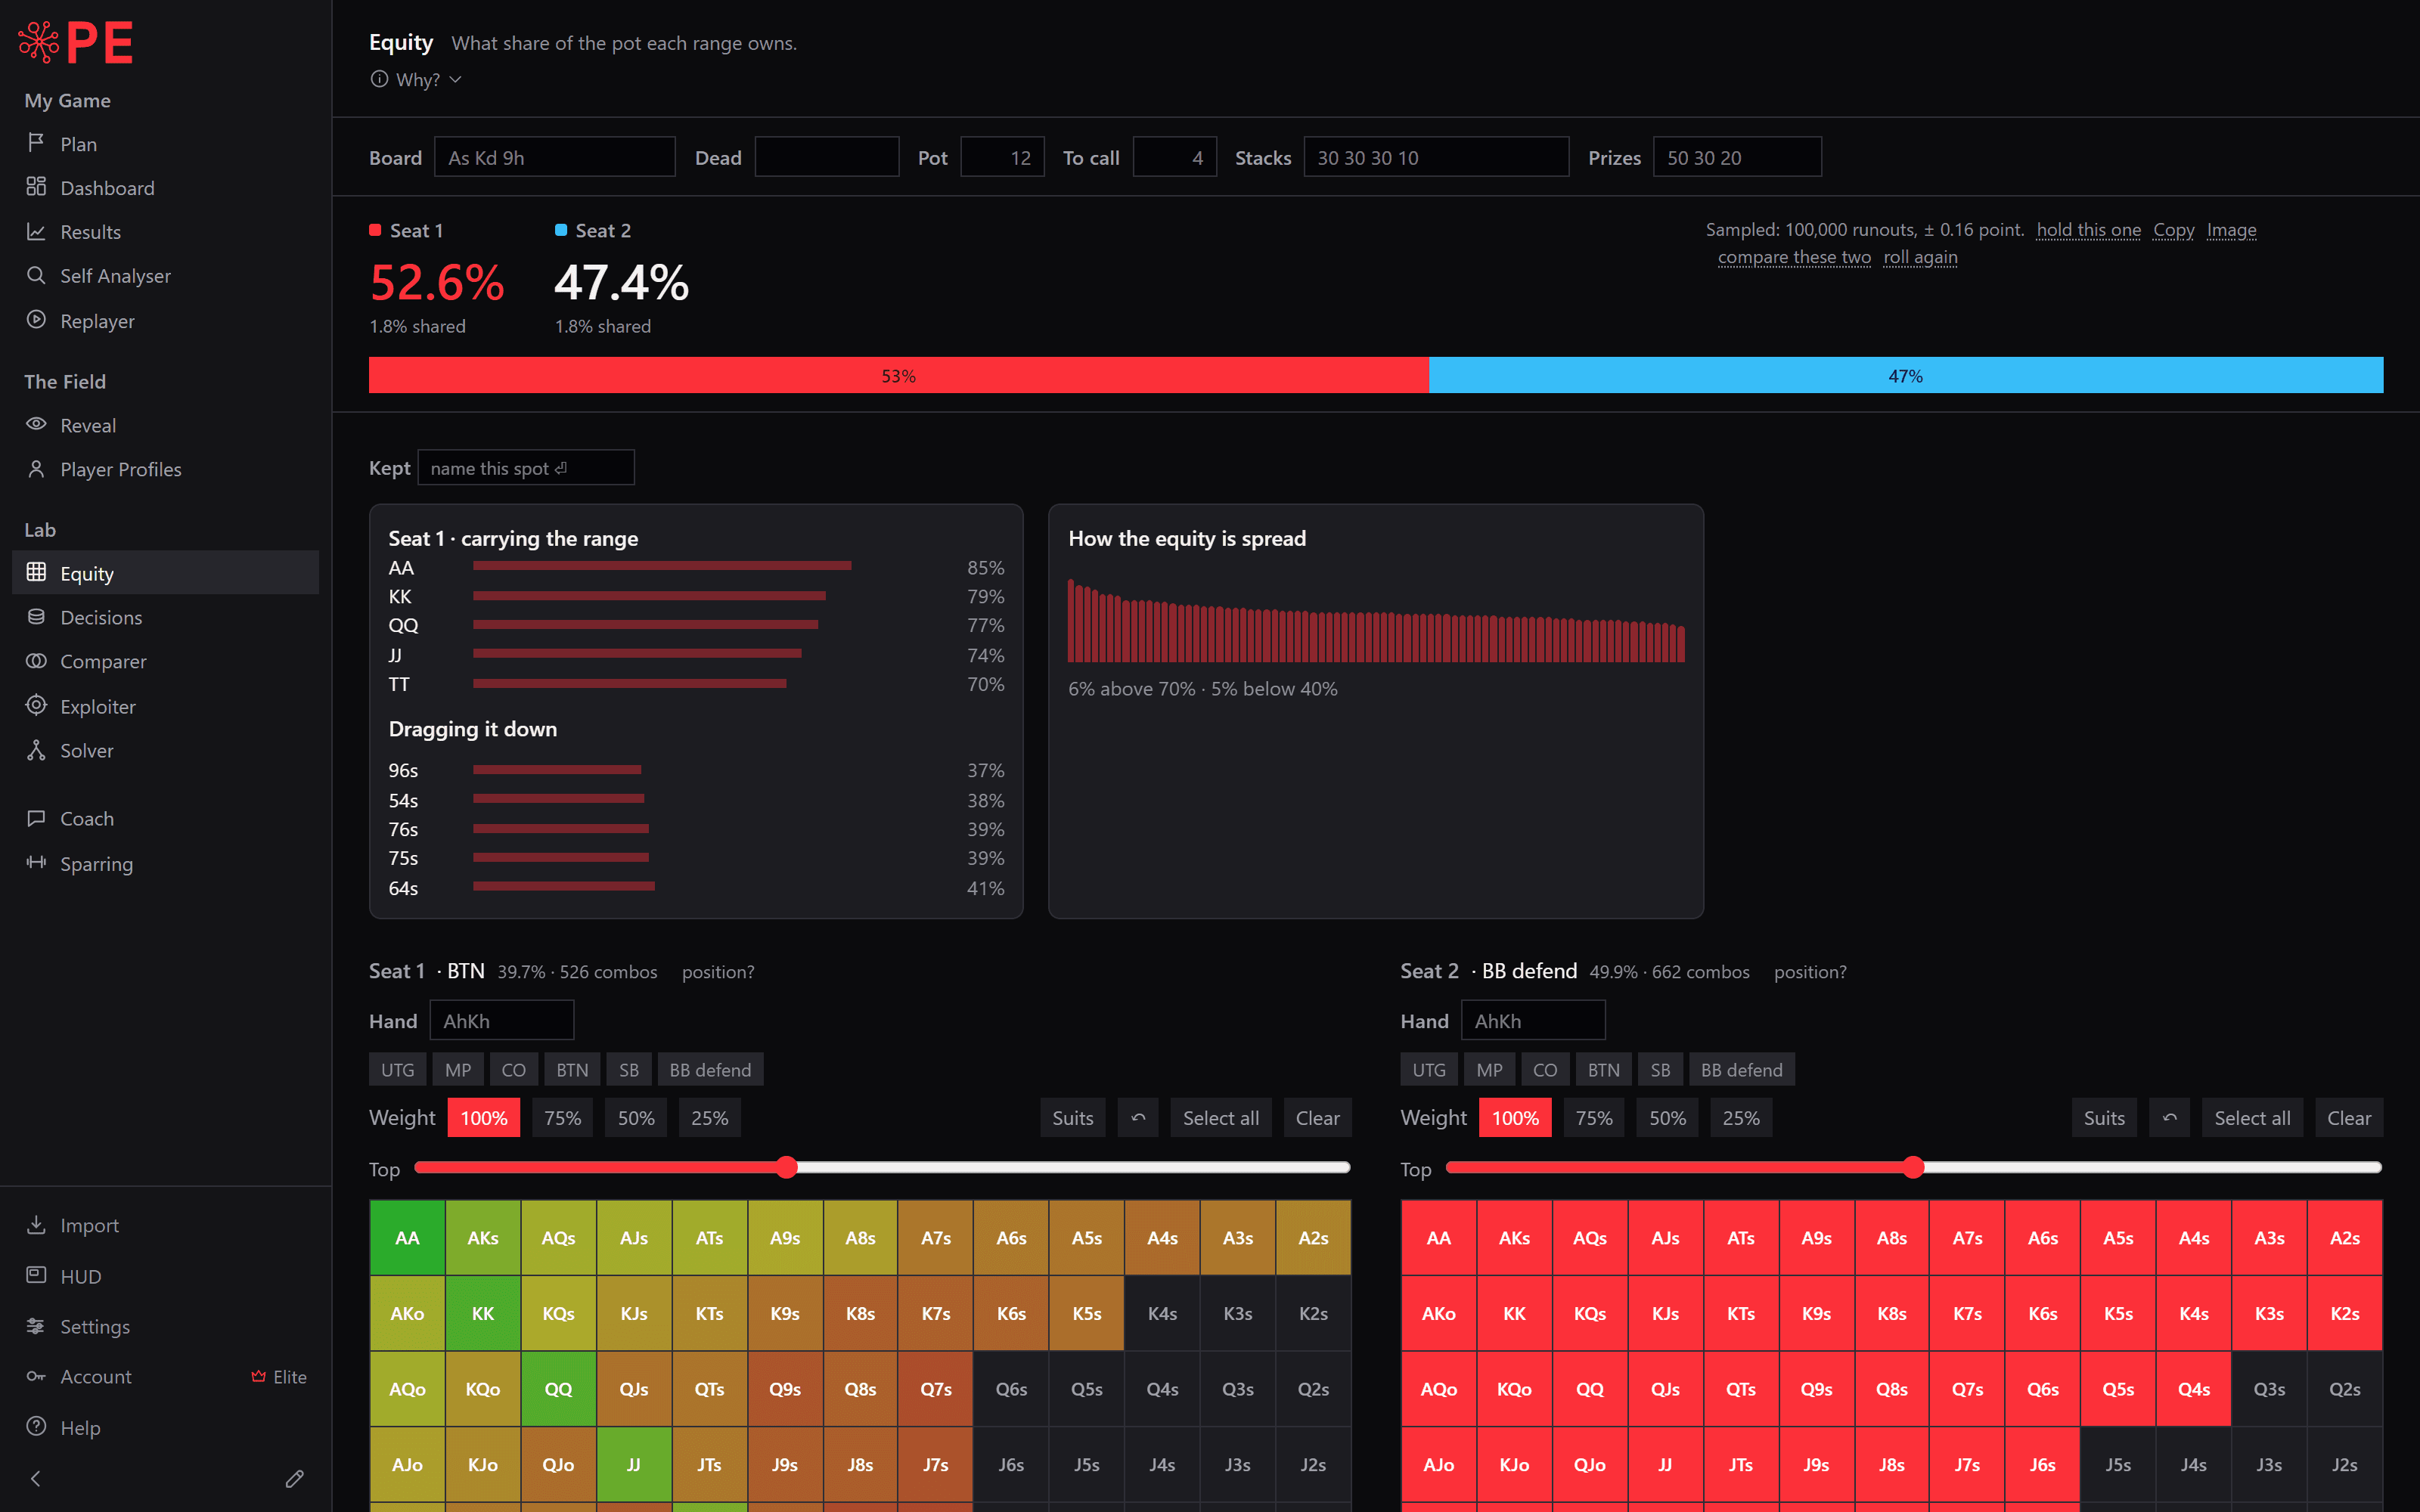This screenshot has width=2420, height=1512.
Task: Open Coach via its chat icon
Action: coord(36,817)
